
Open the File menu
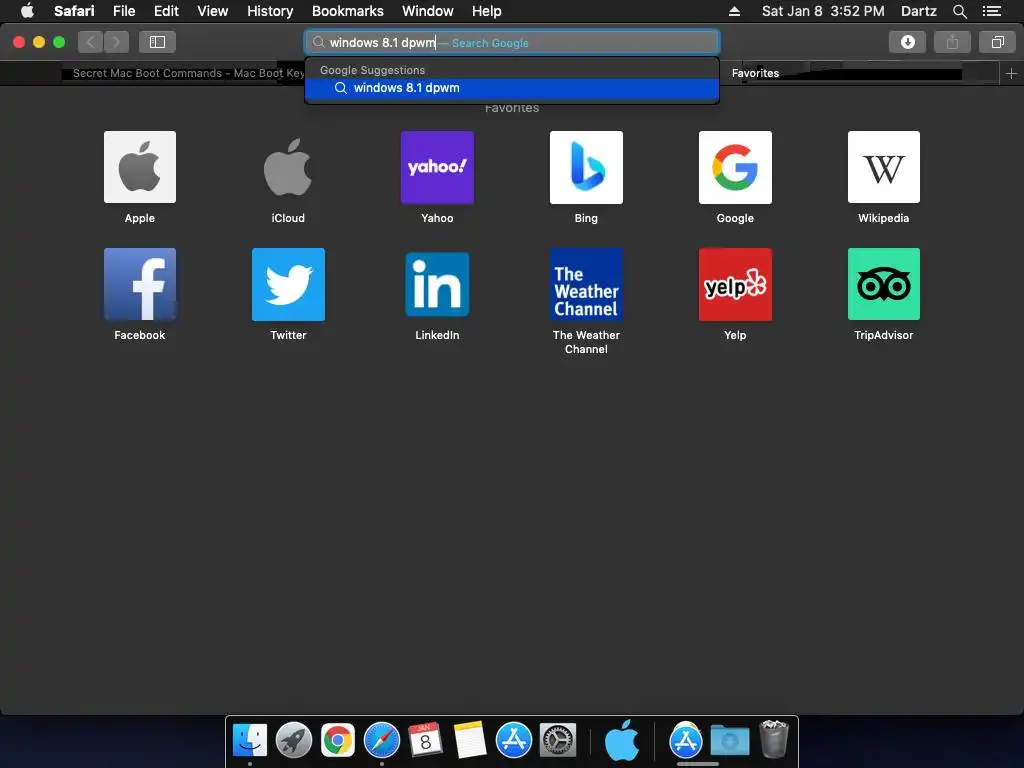click(x=123, y=11)
